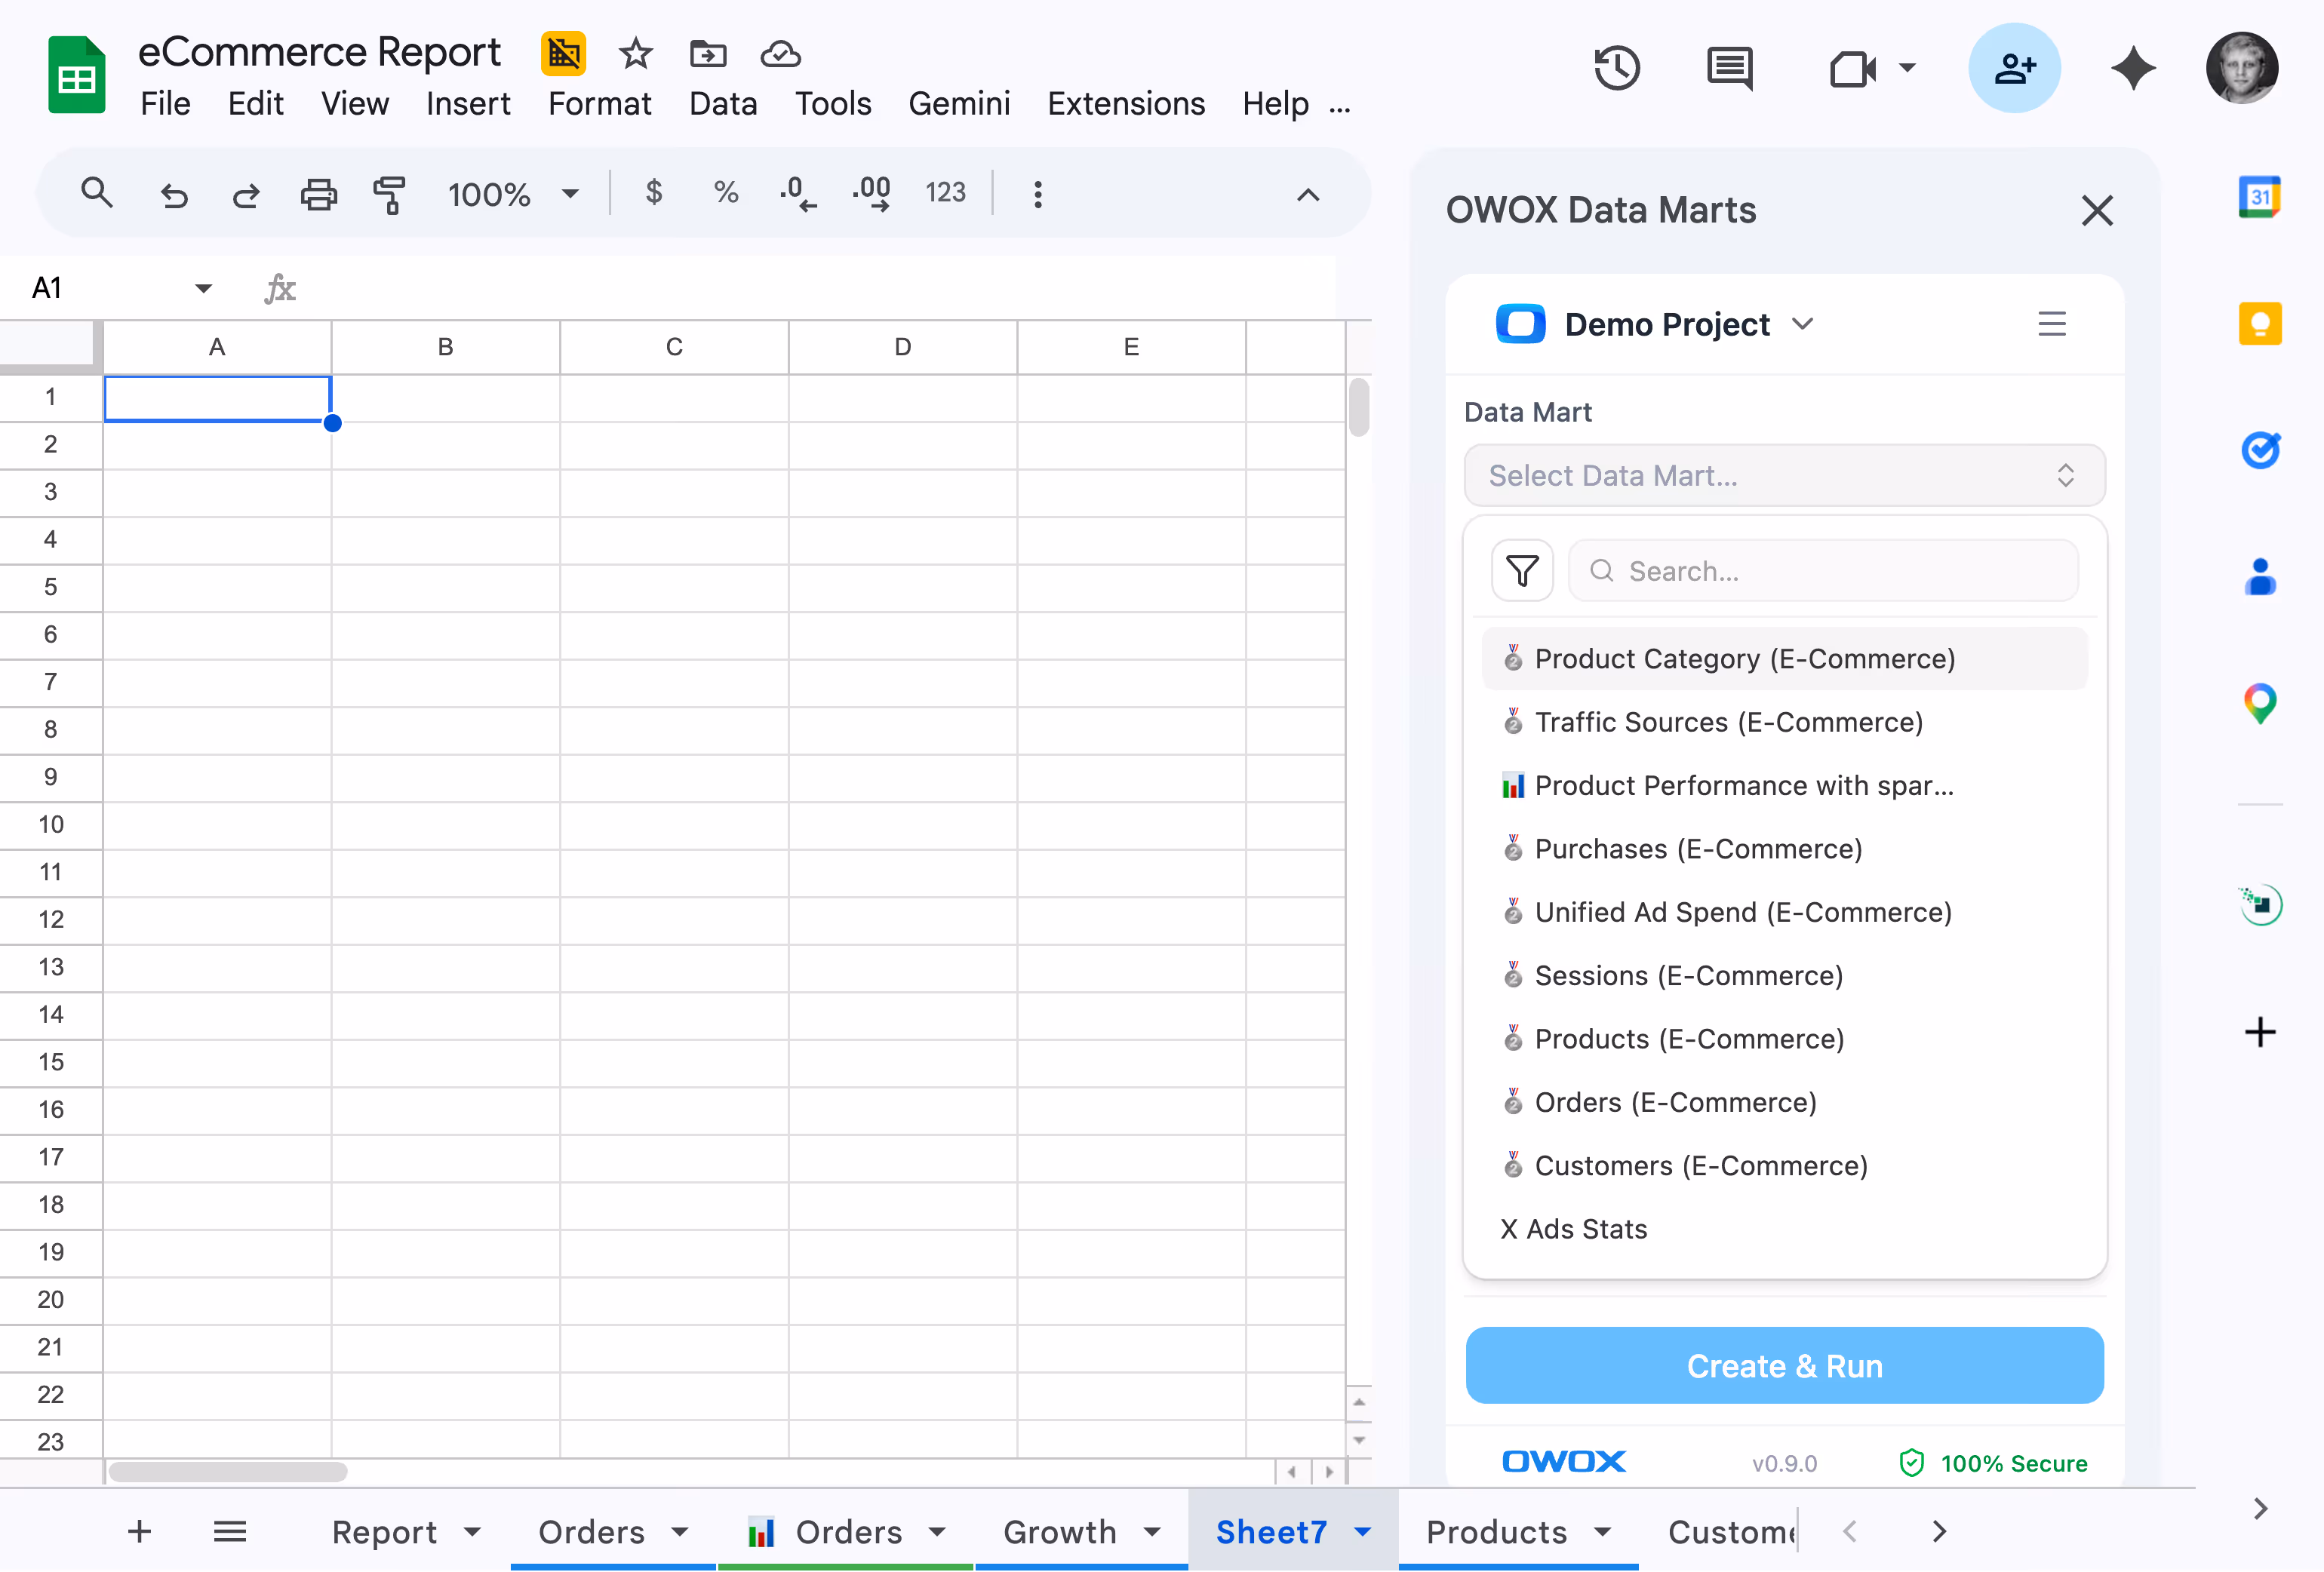Open the data mart filter icon
Image resolution: width=2324 pixels, height=1572 pixels.
1522,570
